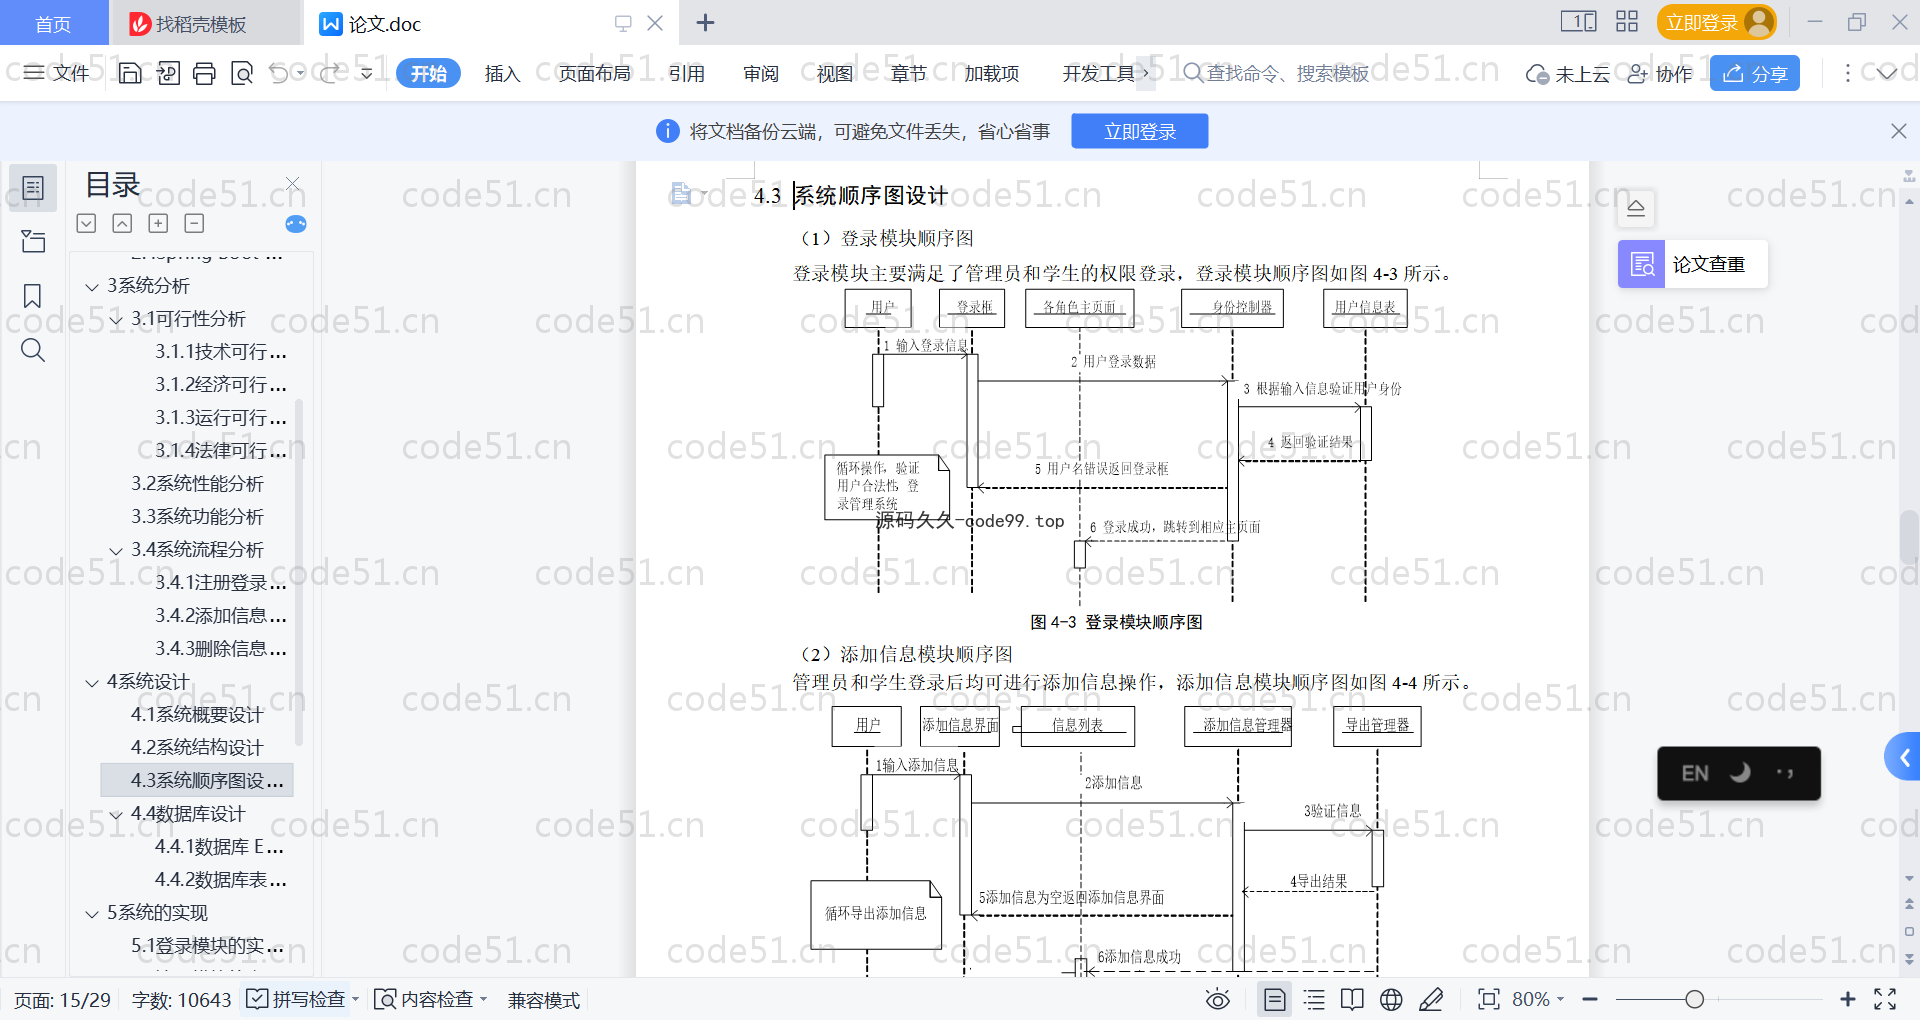The height and width of the screenshot is (1020, 1920).
Task: Collapse all outline levels icon
Action: [x=122, y=223]
